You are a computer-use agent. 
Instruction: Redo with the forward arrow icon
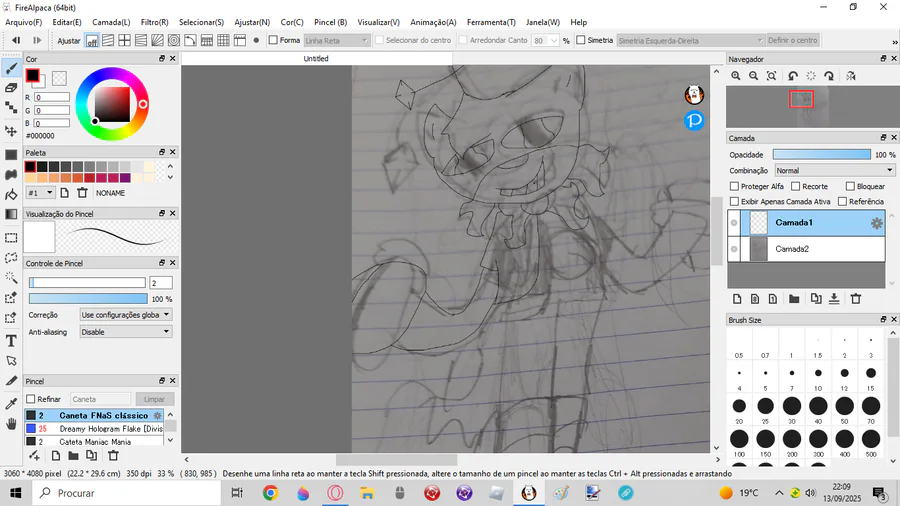pos(37,40)
